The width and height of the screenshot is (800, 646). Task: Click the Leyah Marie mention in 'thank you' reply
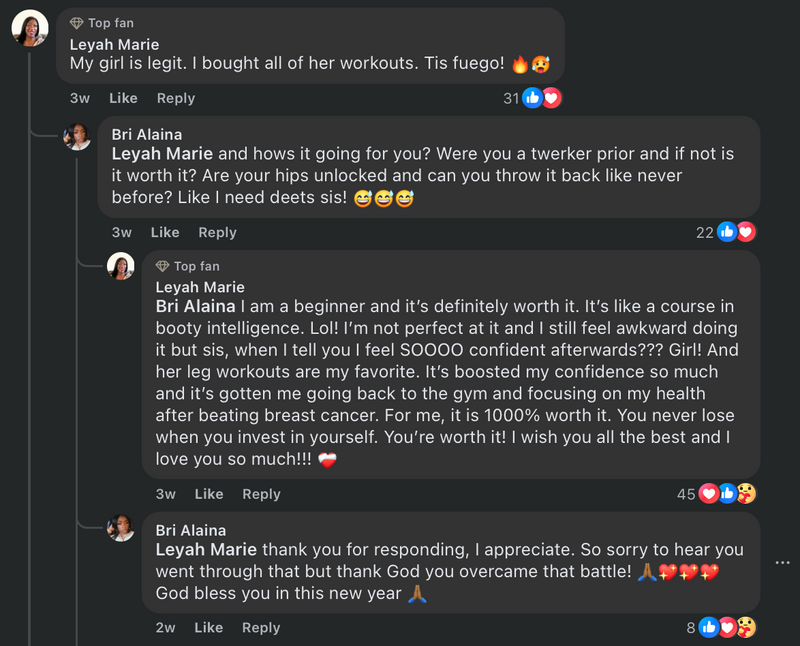208,549
